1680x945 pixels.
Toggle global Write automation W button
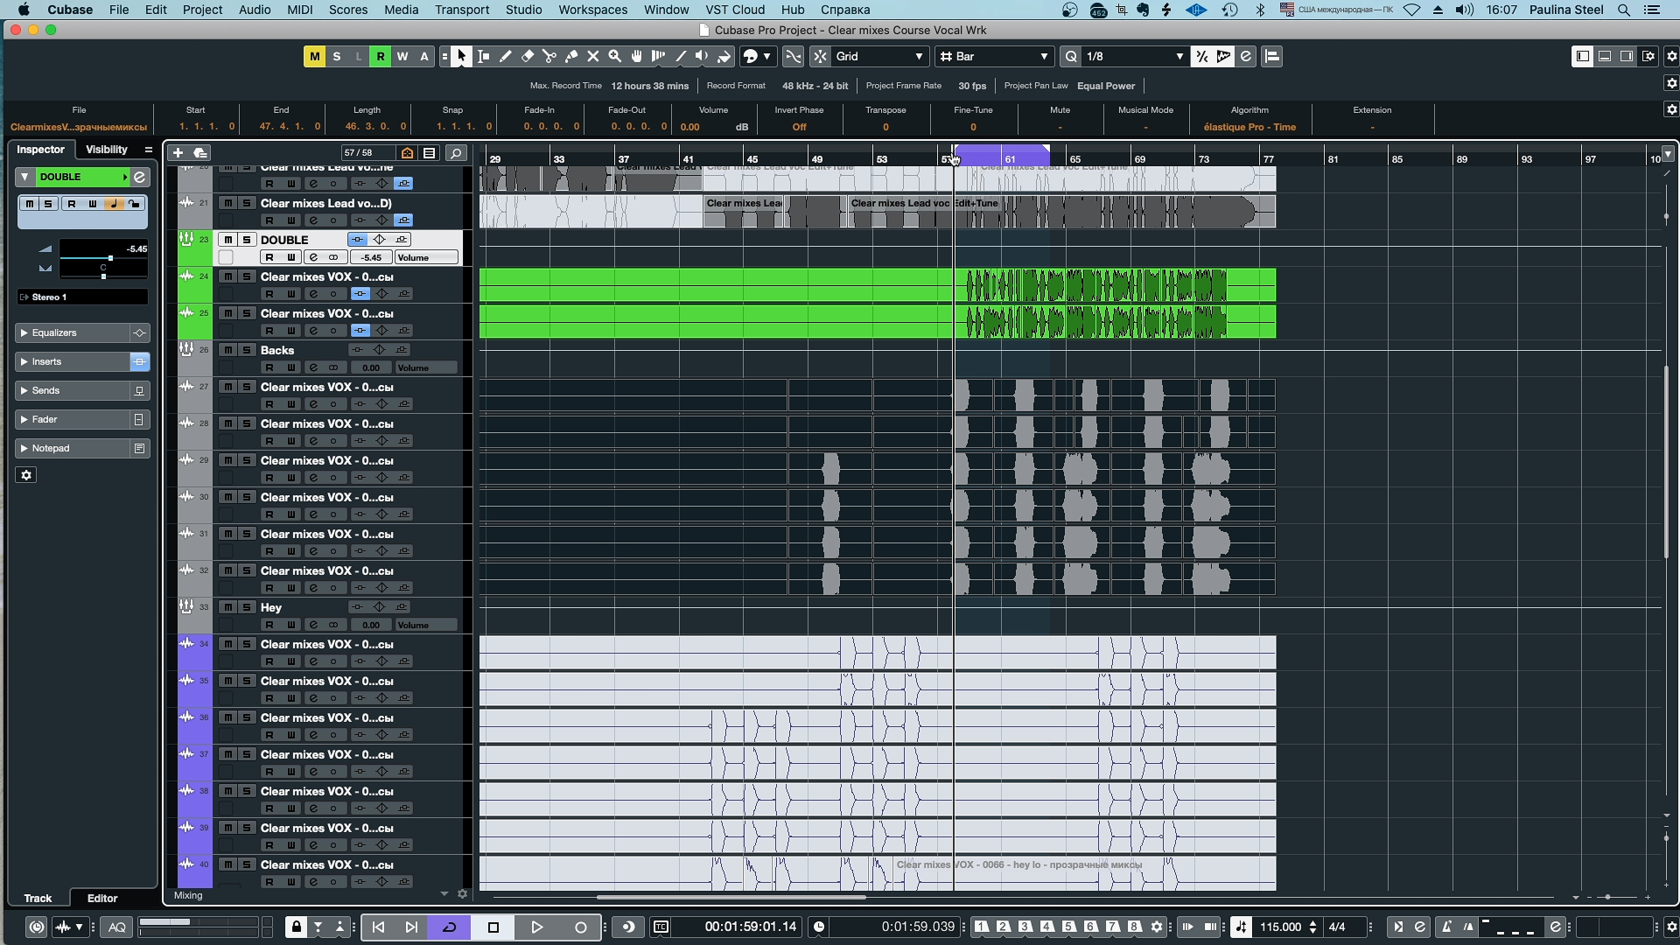[x=402, y=56]
